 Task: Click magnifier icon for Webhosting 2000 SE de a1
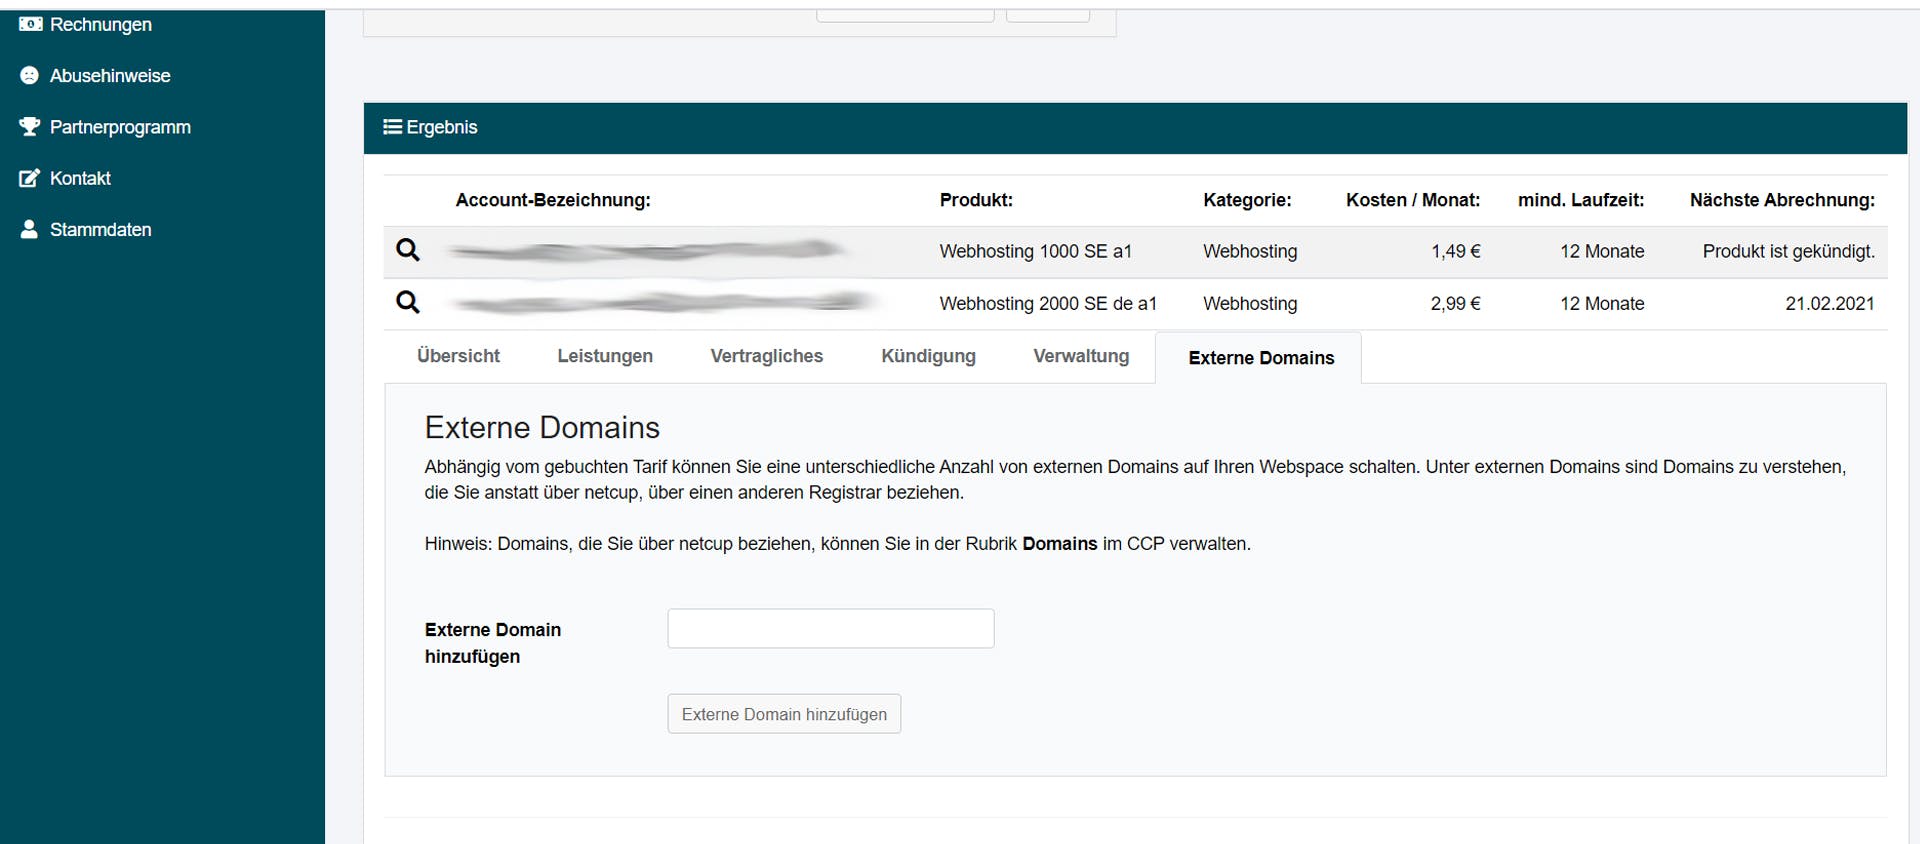408,302
